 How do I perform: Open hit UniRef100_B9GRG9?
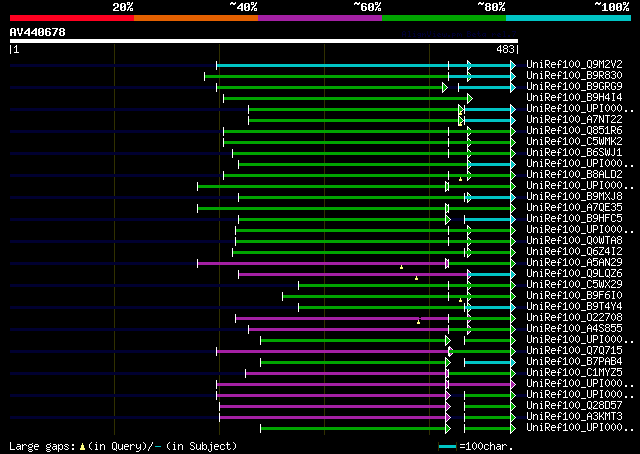click(x=574, y=87)
